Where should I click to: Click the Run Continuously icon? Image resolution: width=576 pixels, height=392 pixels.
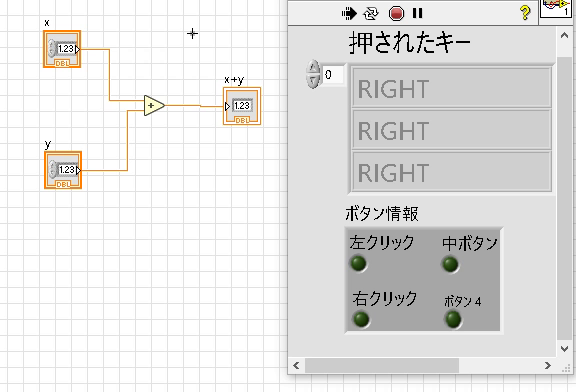click(371, 14)
